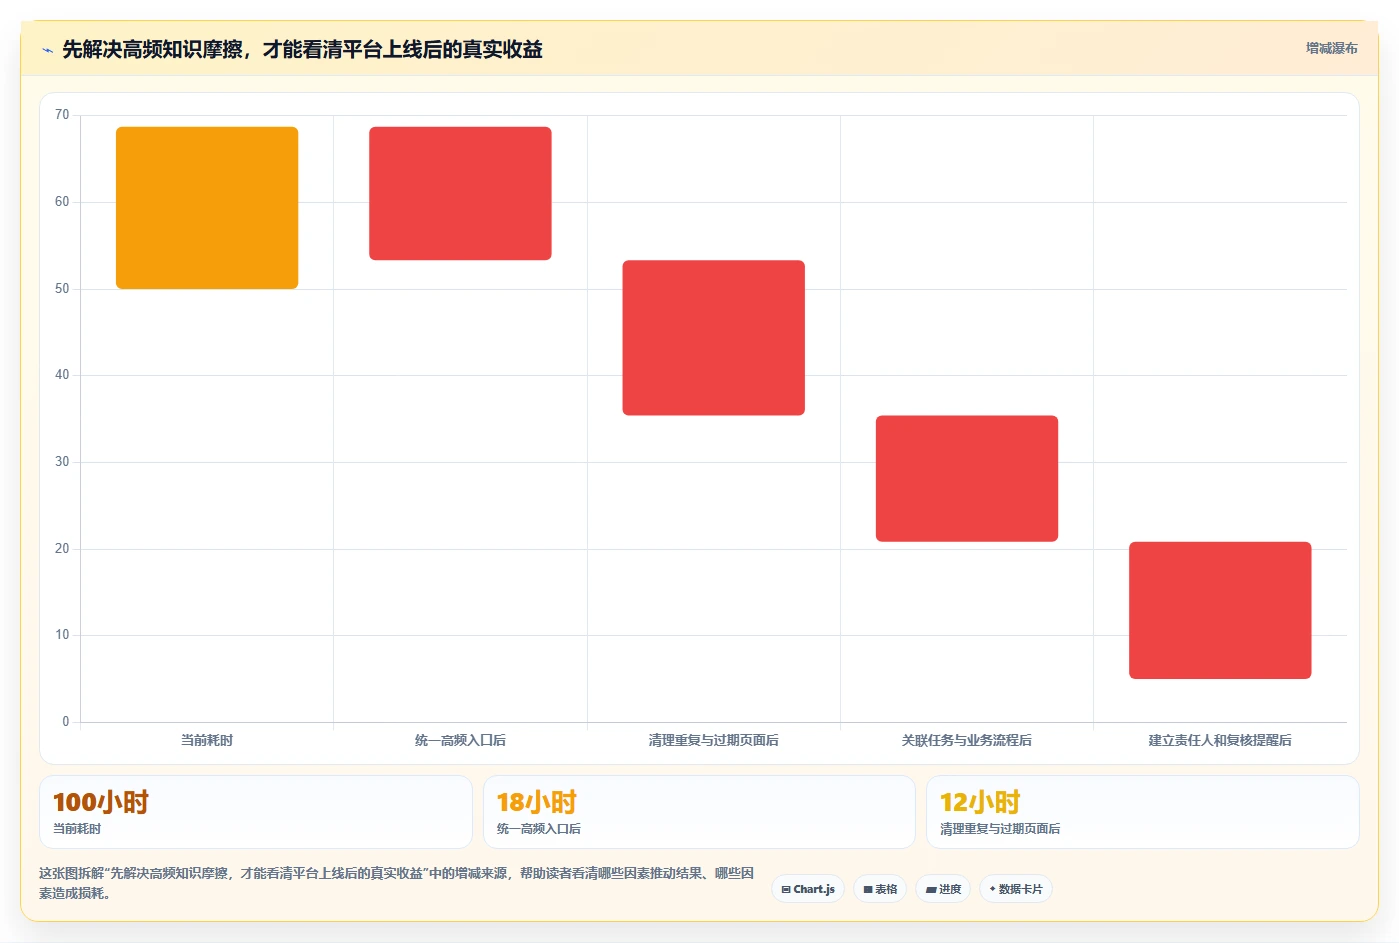The width and height of the screenshot is (1399, 943).
Task: Click the red 建立责任人和复核提醒后 bar
Action: pos(1220,610)
